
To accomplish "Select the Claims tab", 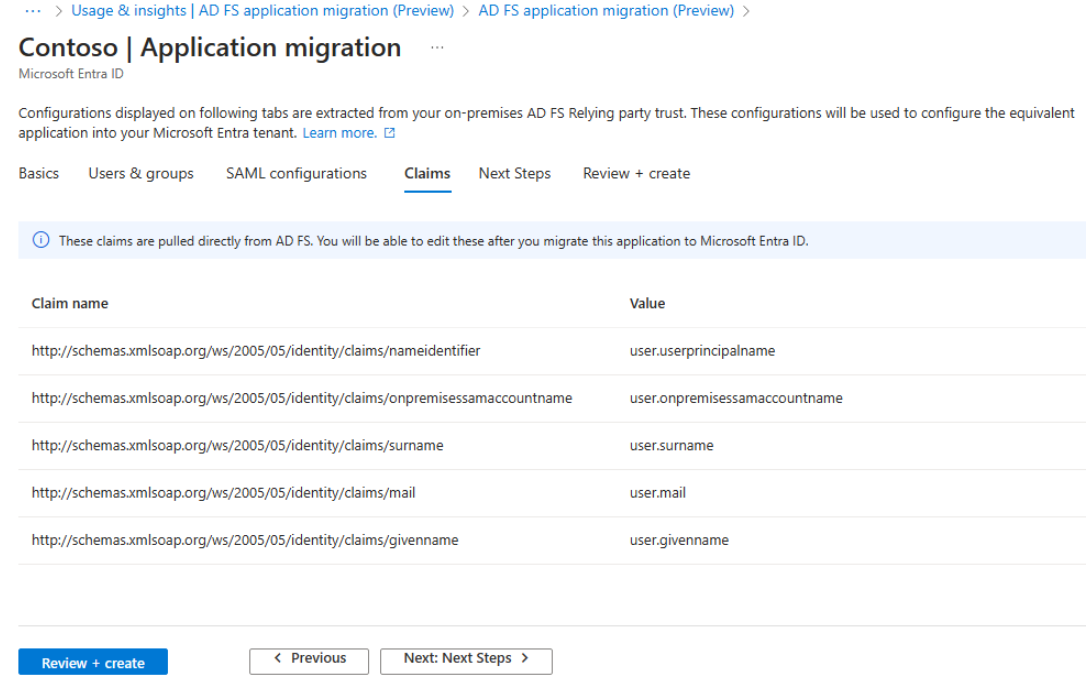I will (x=427, y=173).
